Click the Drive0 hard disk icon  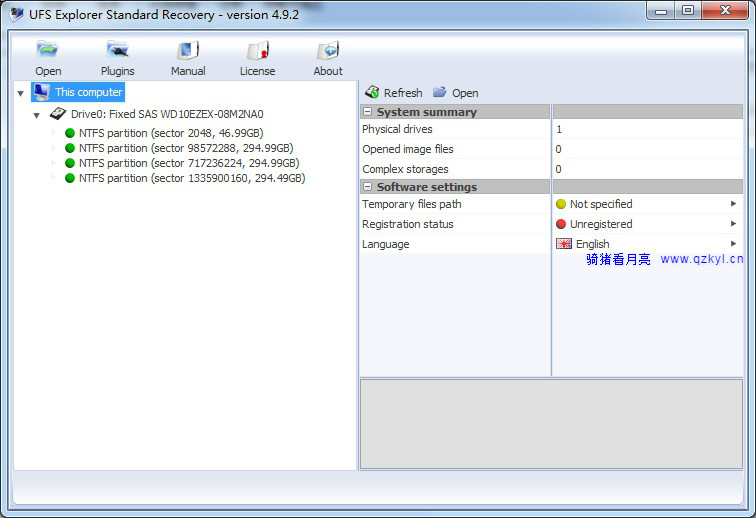click(x=58, y=114)
